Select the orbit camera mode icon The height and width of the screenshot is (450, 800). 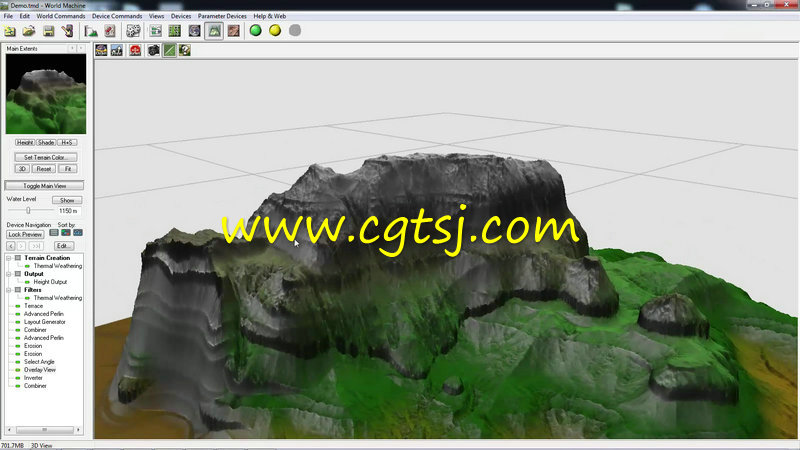coord(102,50)
